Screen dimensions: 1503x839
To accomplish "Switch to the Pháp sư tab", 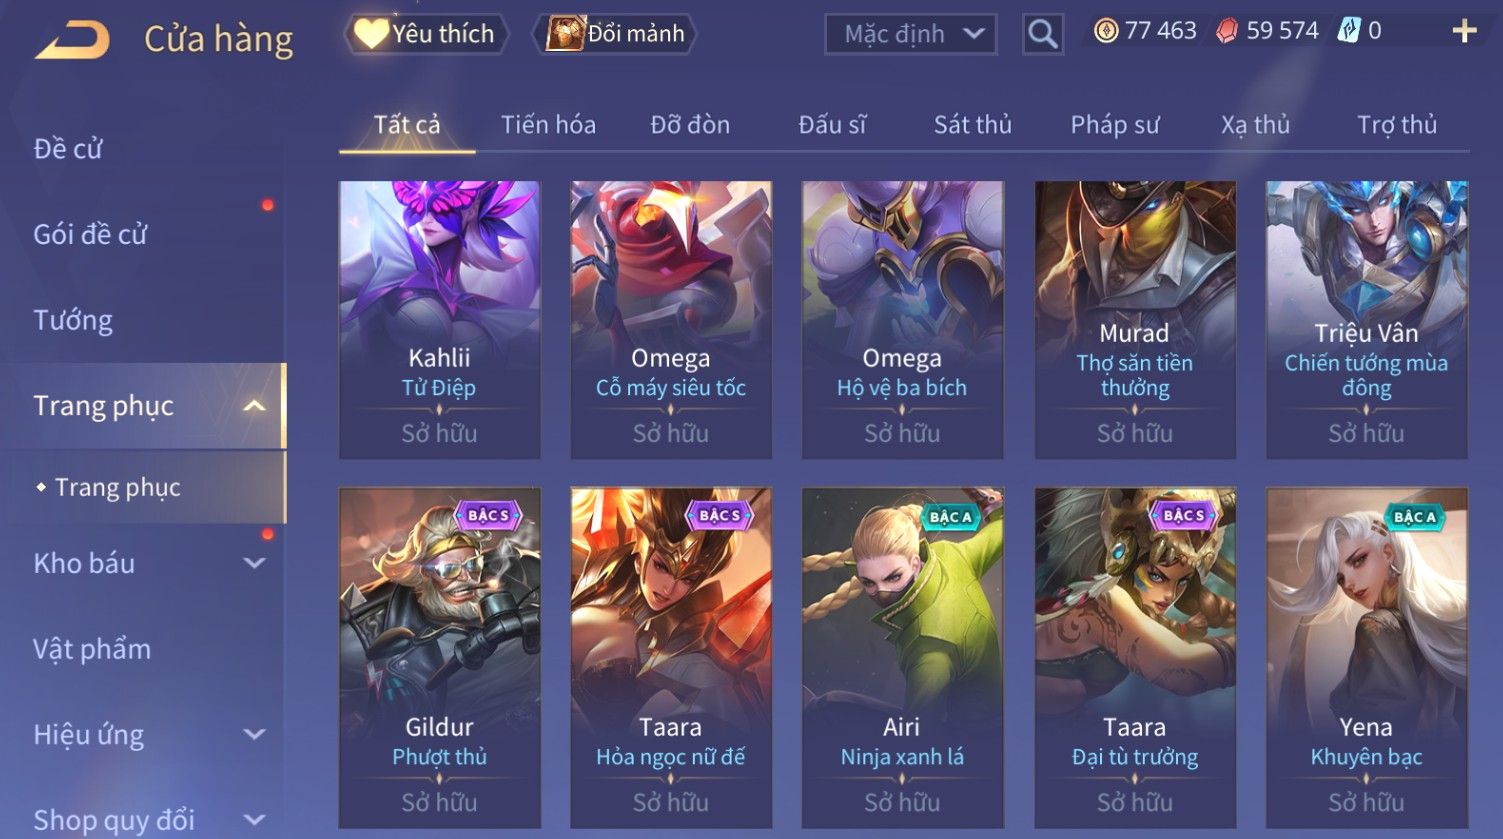I will pos(1115,125).
